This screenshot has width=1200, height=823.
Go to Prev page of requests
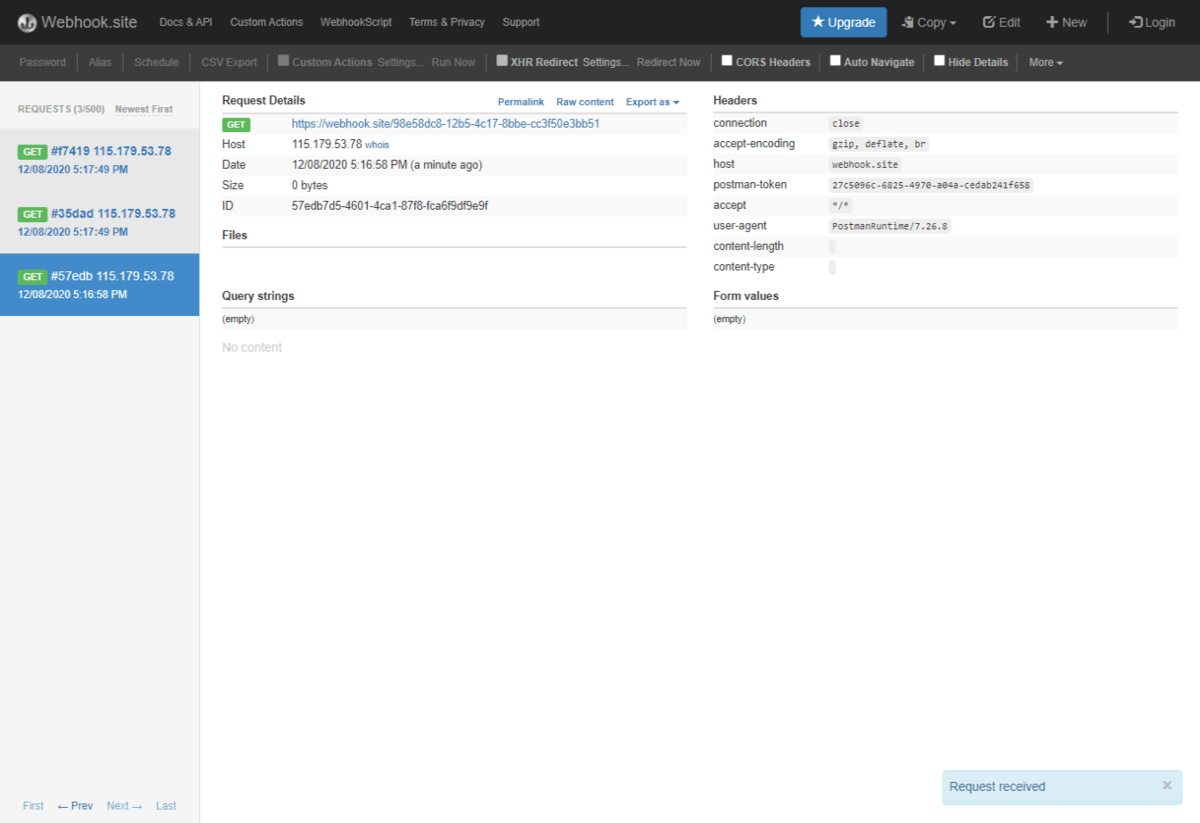(x=75, y=806)
